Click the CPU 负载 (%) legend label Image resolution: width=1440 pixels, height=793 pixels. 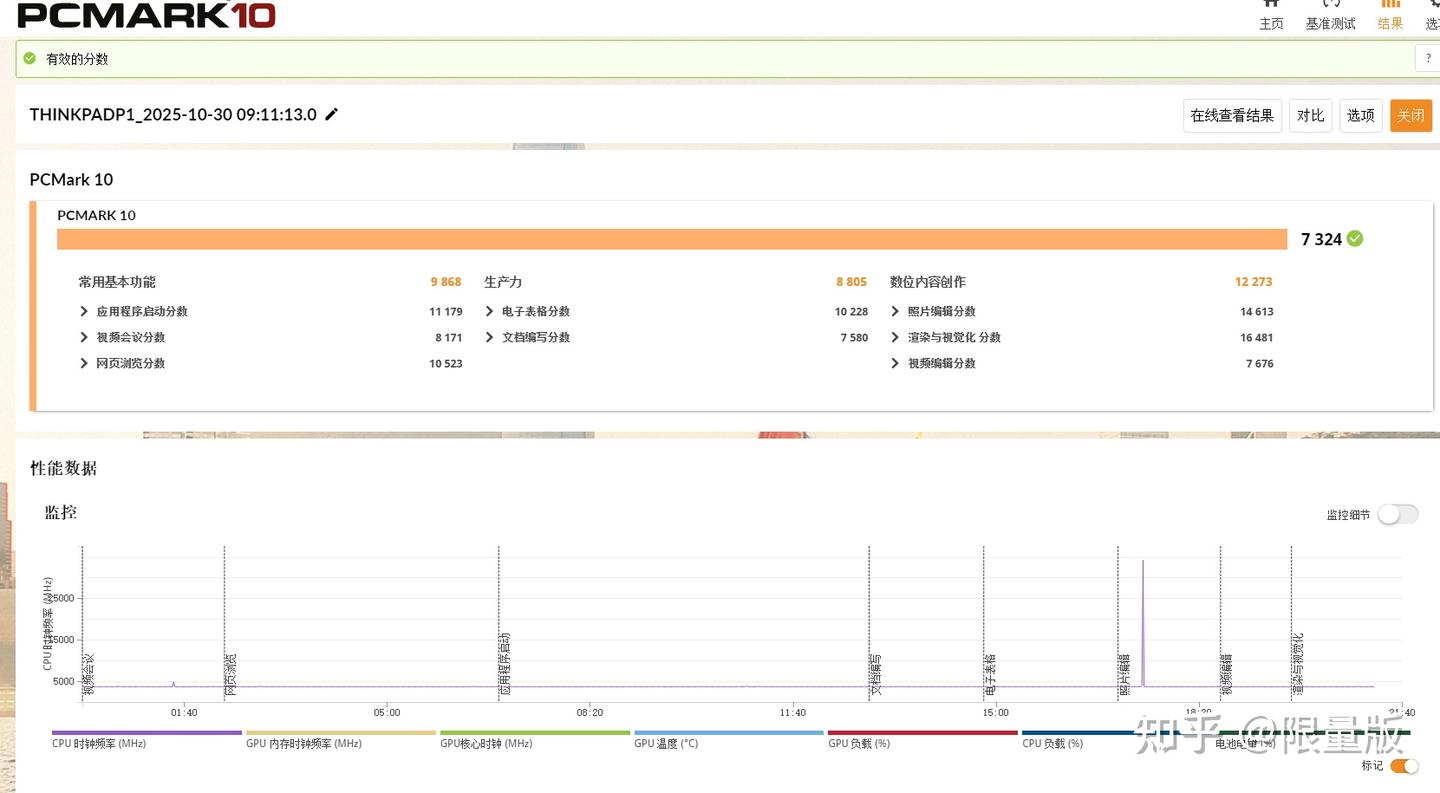pyautogui.click(x=1053, y=744)
